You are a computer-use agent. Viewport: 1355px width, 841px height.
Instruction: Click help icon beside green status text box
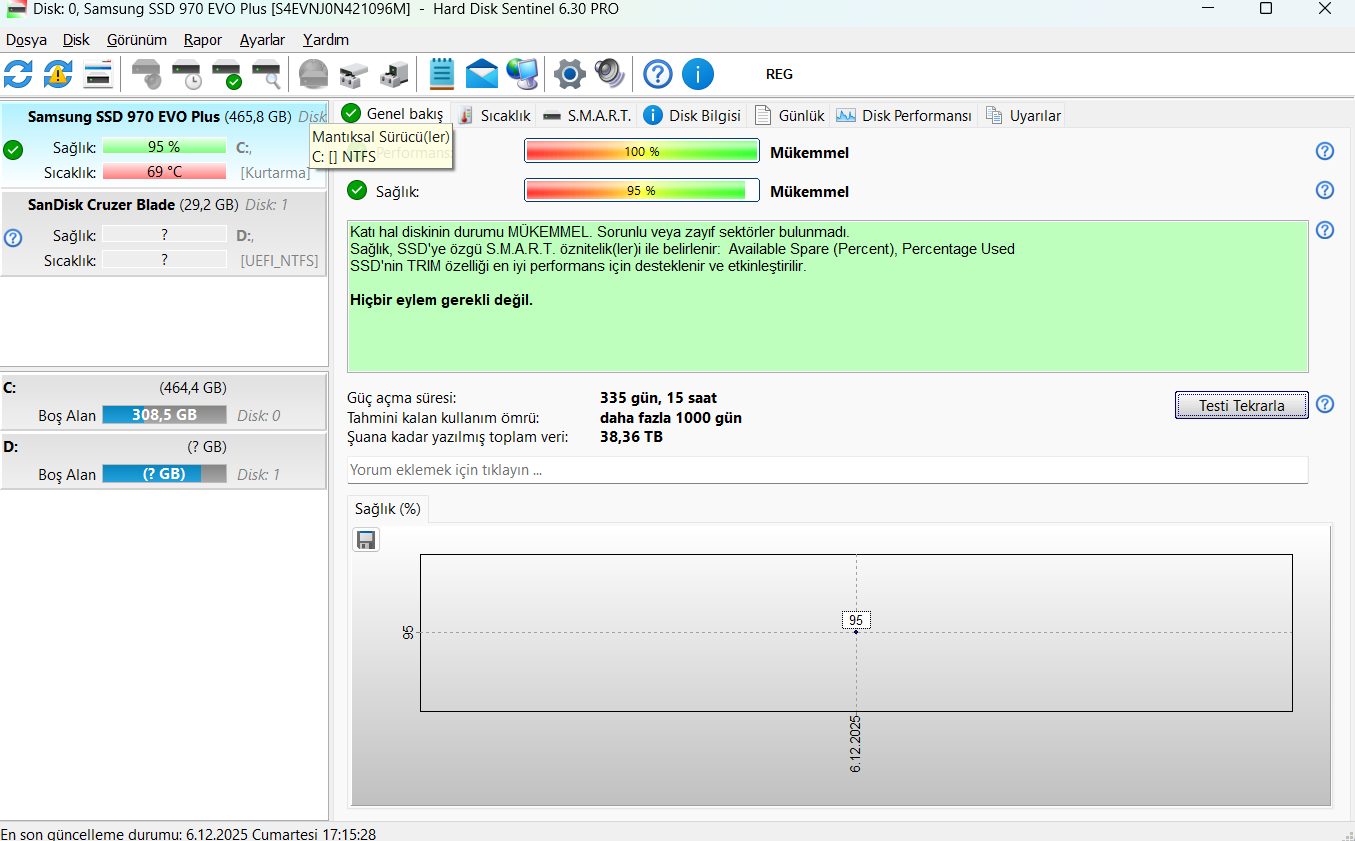pos(1325,230)
